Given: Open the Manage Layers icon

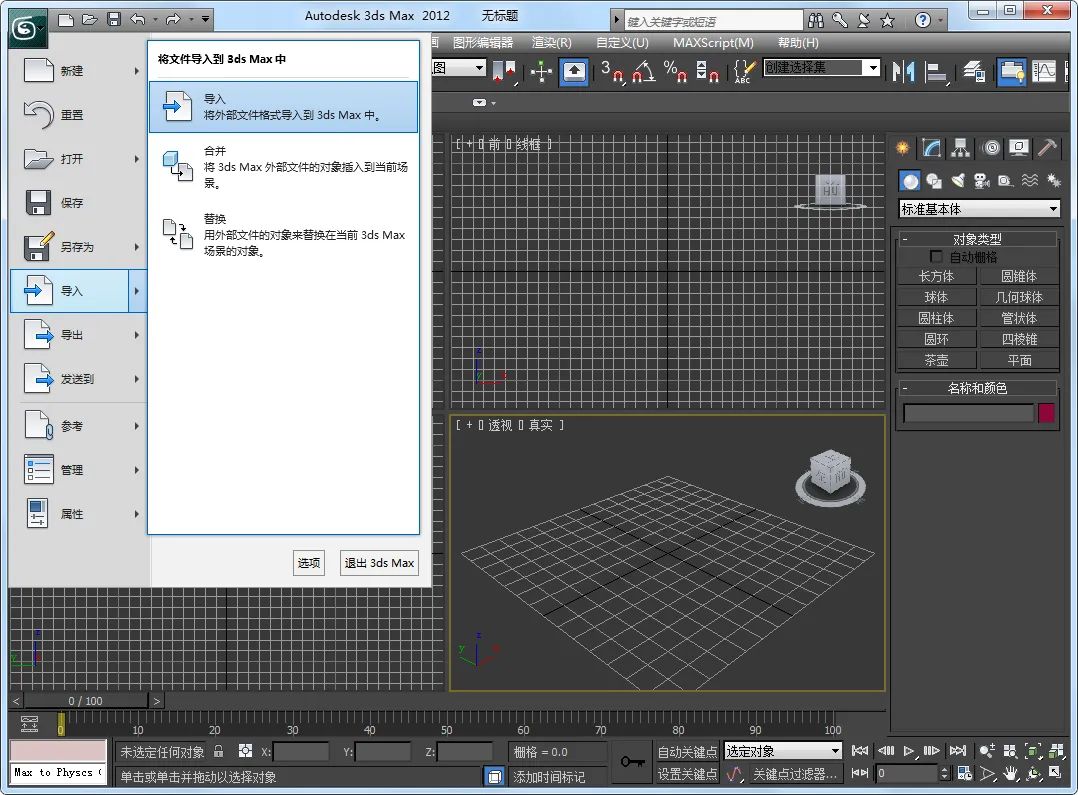Looking at the screenshot, I should click(974, 71).
